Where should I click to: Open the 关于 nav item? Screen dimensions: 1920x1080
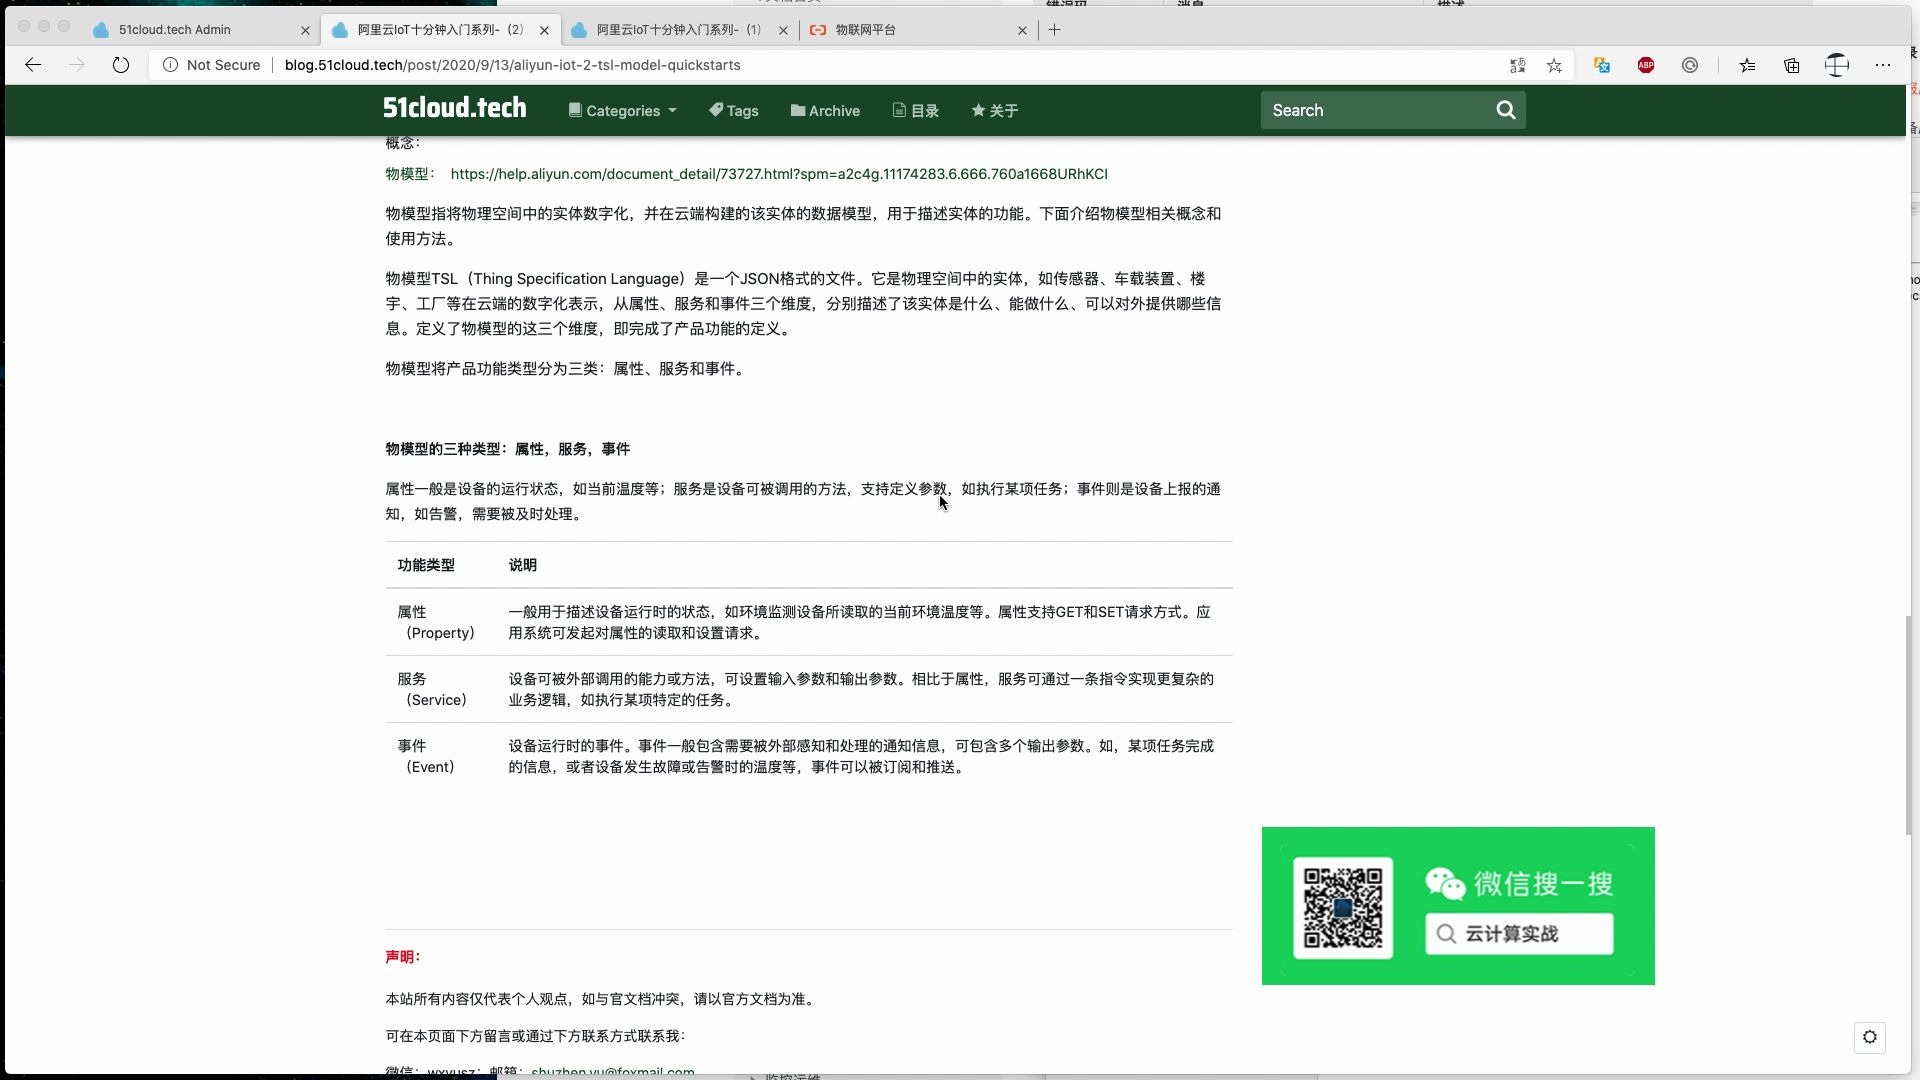point(995,111)
